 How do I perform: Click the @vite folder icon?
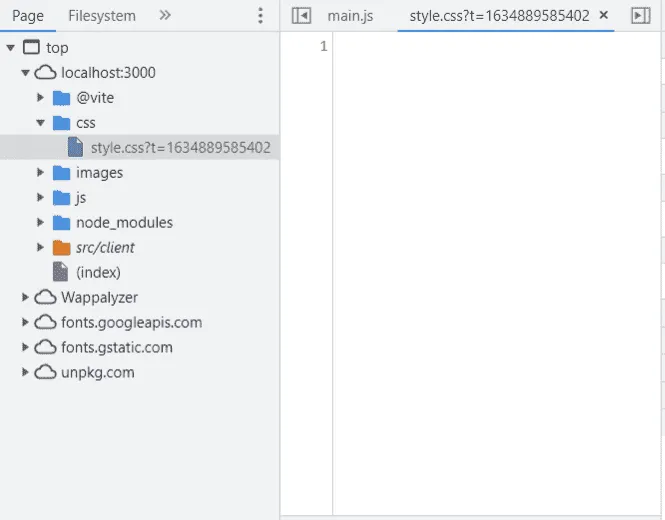pos(61,98)
